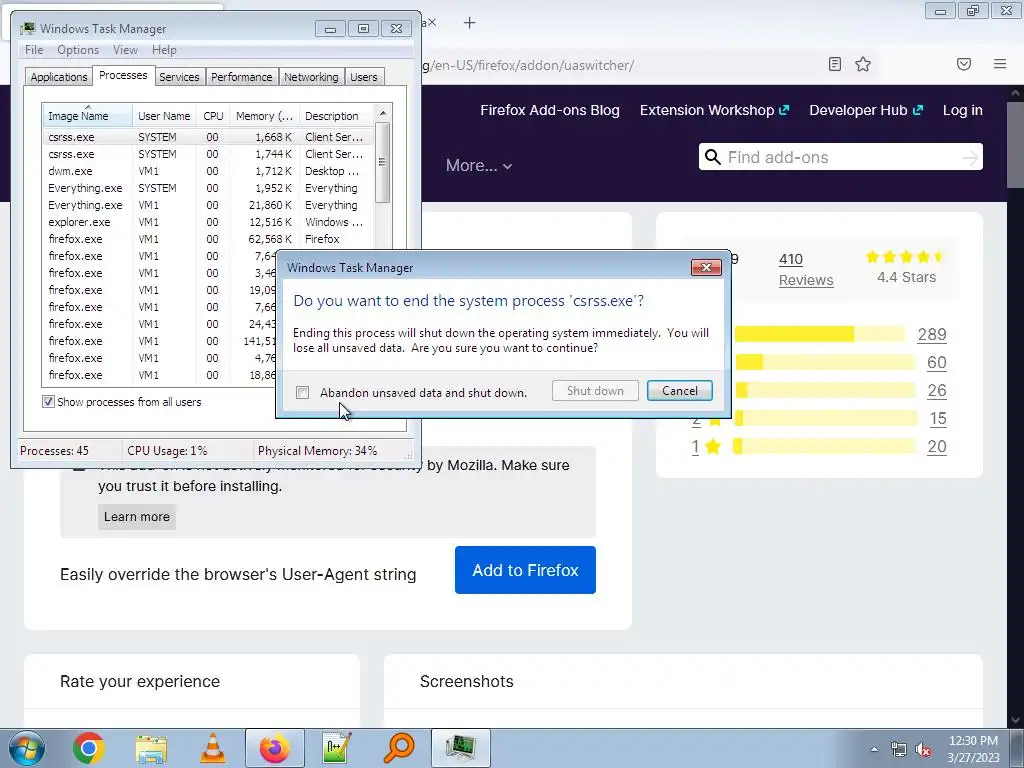Open Firefox Add-ons Blog link
The width and height of the screenshot is (1024, 768).
click(550, 110)
